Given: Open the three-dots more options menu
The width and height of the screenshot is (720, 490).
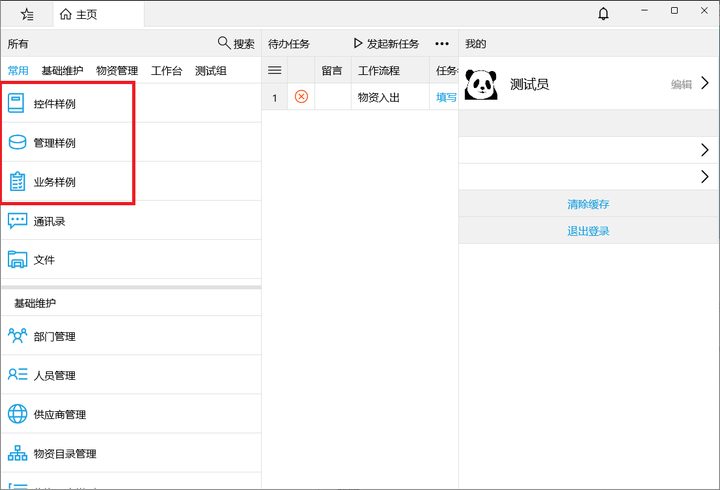Looking at the screenshot, I should coord(441,44).
